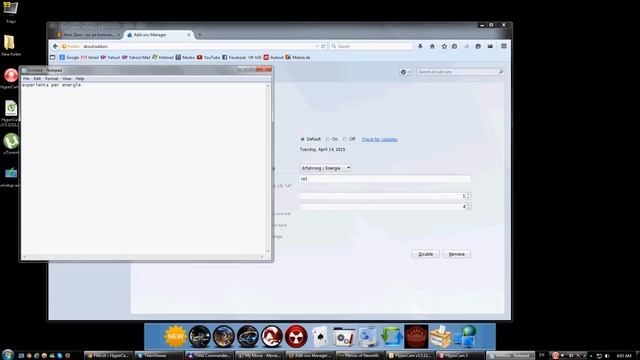Go to Firefox home page icon
The image size is (640, 360).
coord(432,46)
